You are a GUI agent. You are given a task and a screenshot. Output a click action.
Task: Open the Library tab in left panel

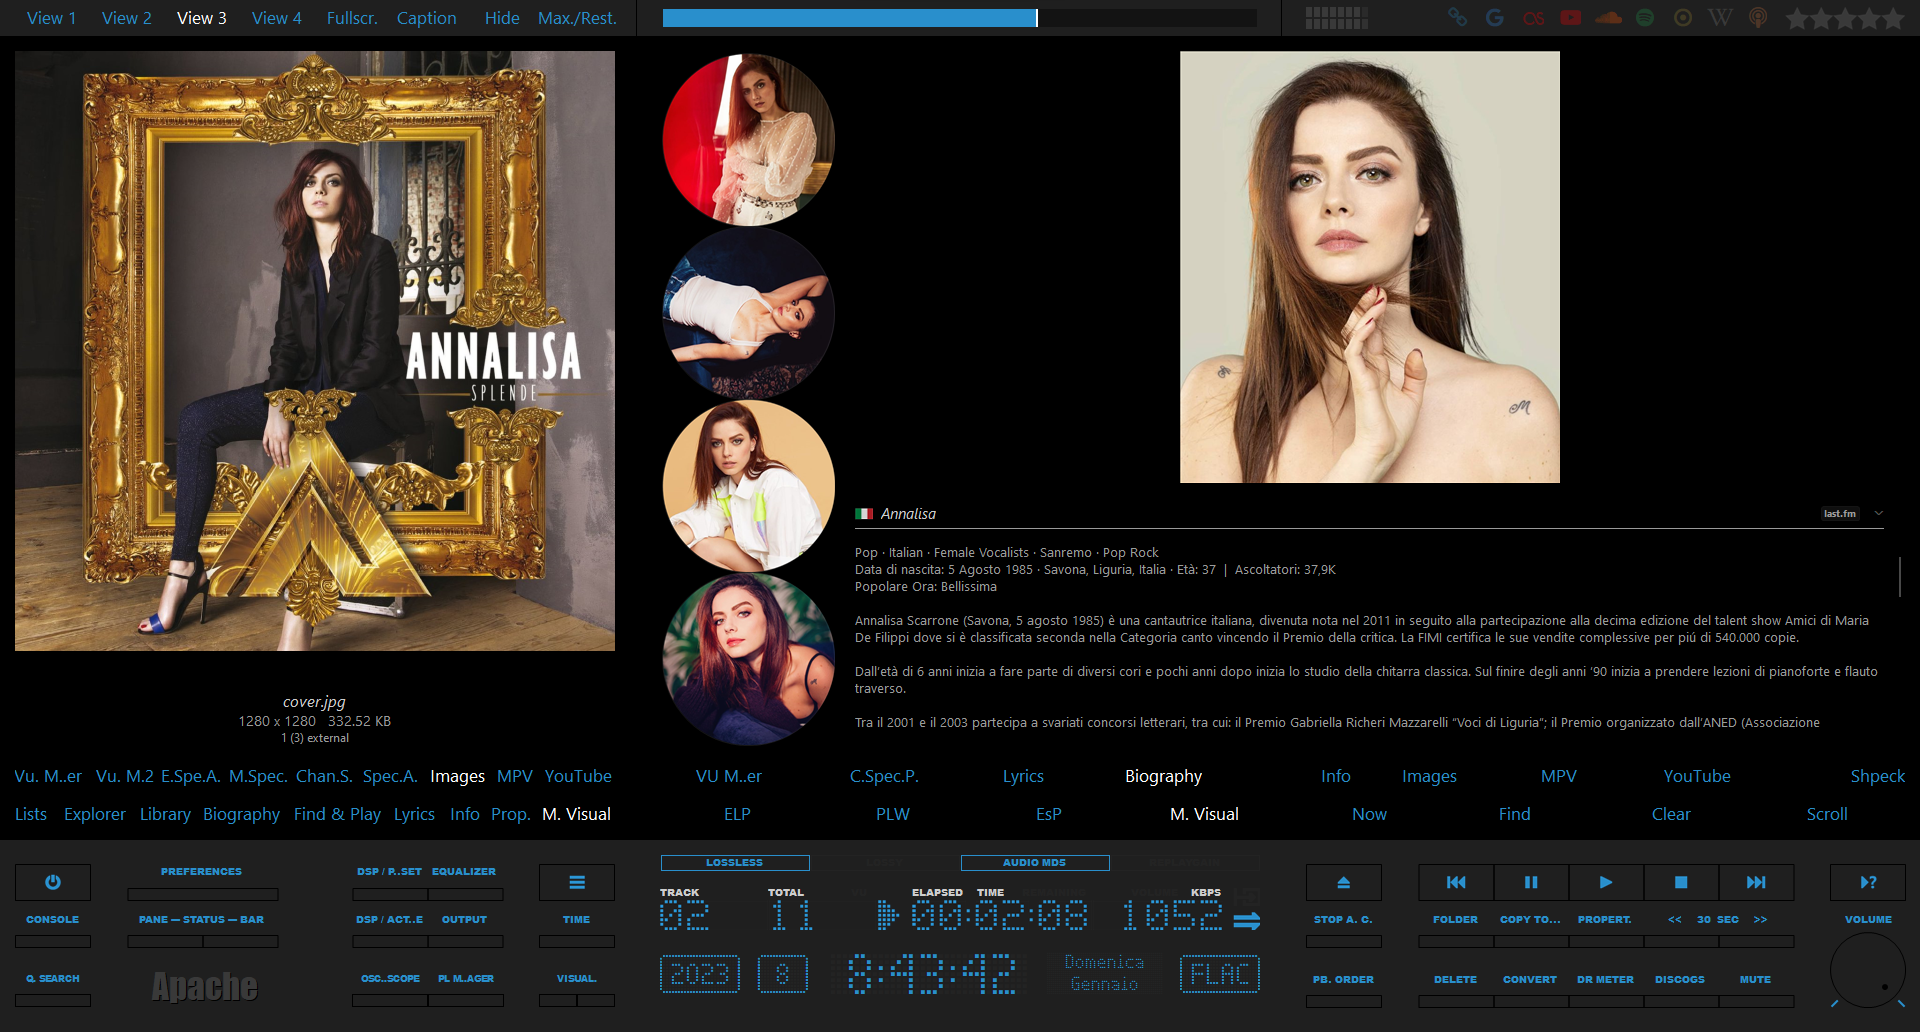coord(165,814)
